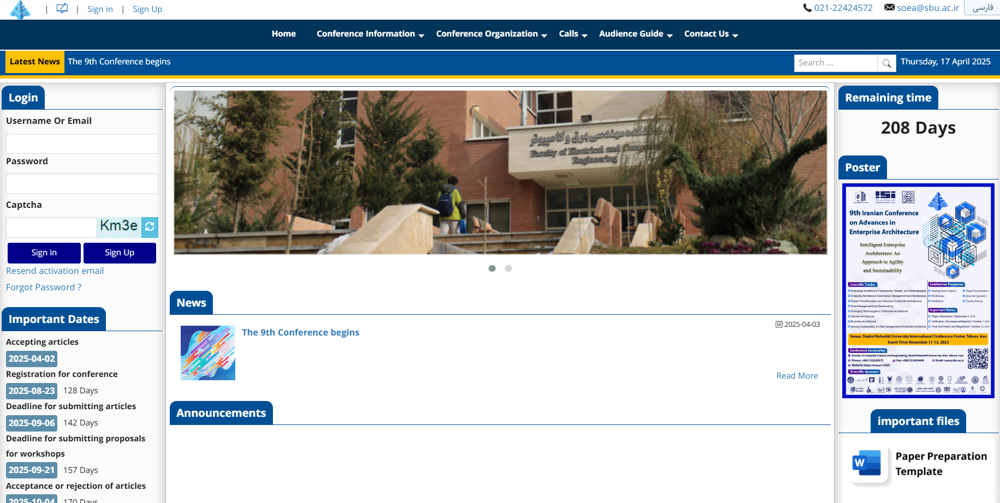Follow the Forgot Password link
The height and width of the screenshot is (503, 1000).
pyautogui.click(x=43, y=287)
